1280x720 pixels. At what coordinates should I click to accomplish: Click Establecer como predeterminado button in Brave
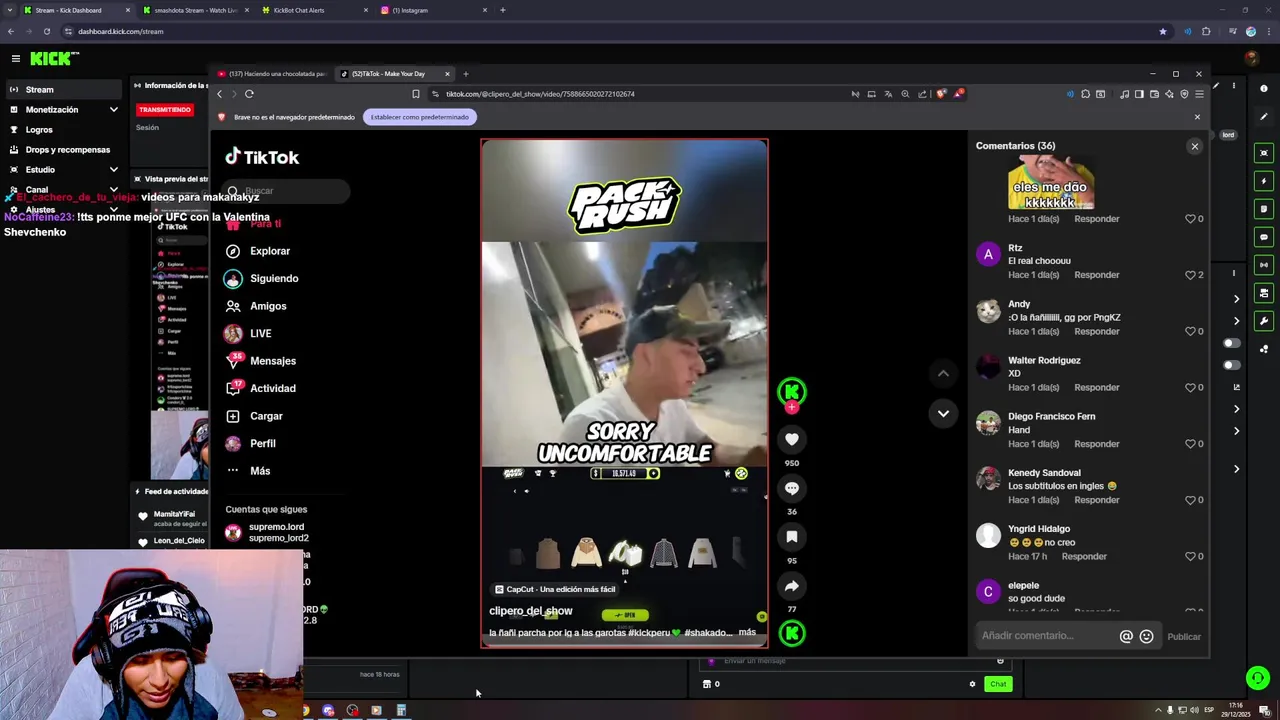tap(420, 117)
